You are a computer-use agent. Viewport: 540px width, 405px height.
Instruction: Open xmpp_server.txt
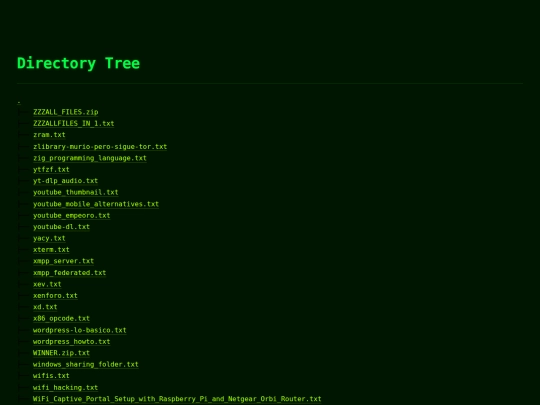pos(63,261)
